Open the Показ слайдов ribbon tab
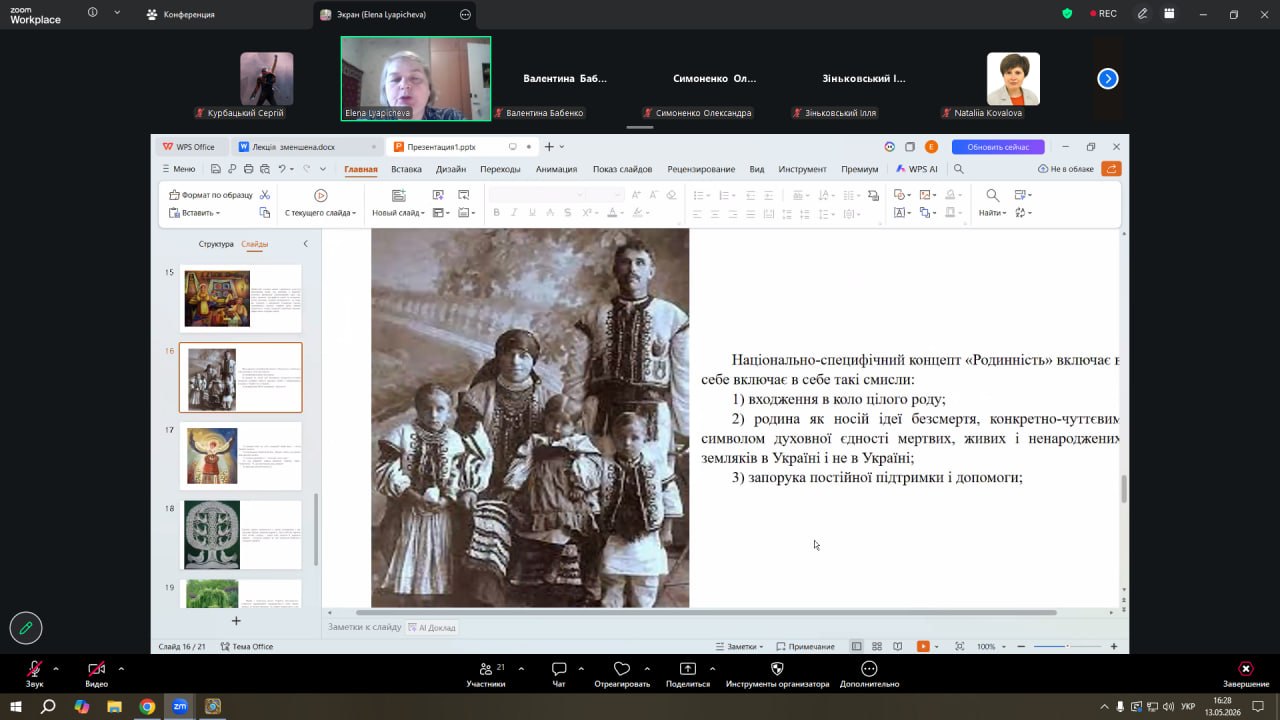 pos(622,169)
